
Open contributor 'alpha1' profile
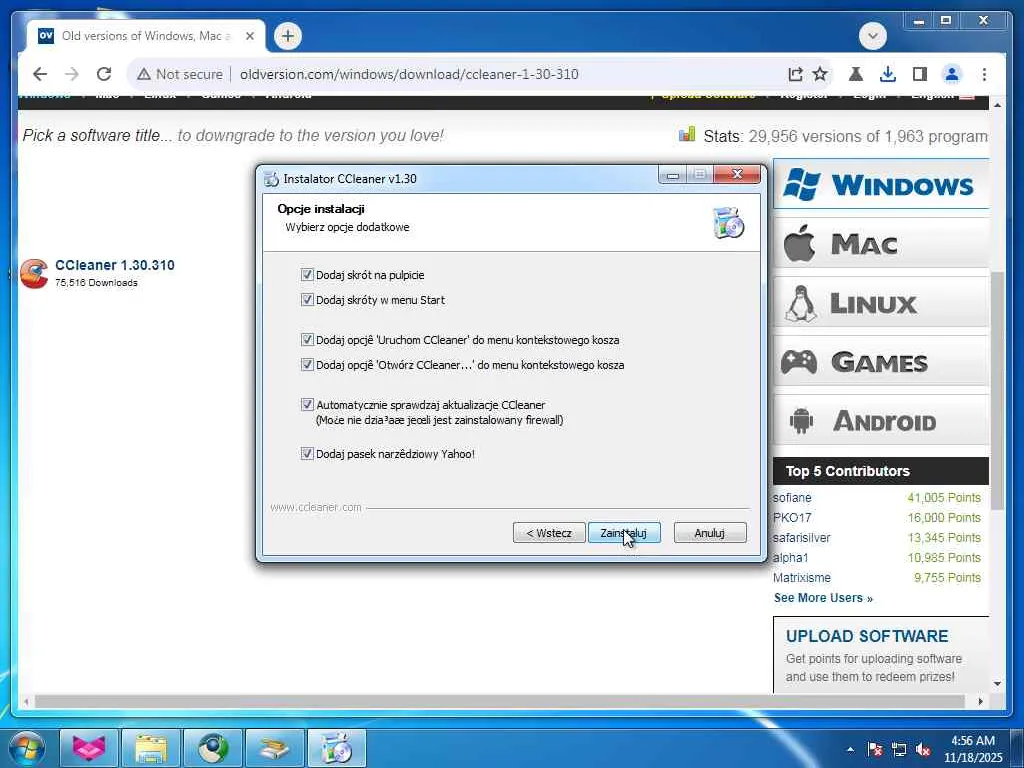pos(790,558)
